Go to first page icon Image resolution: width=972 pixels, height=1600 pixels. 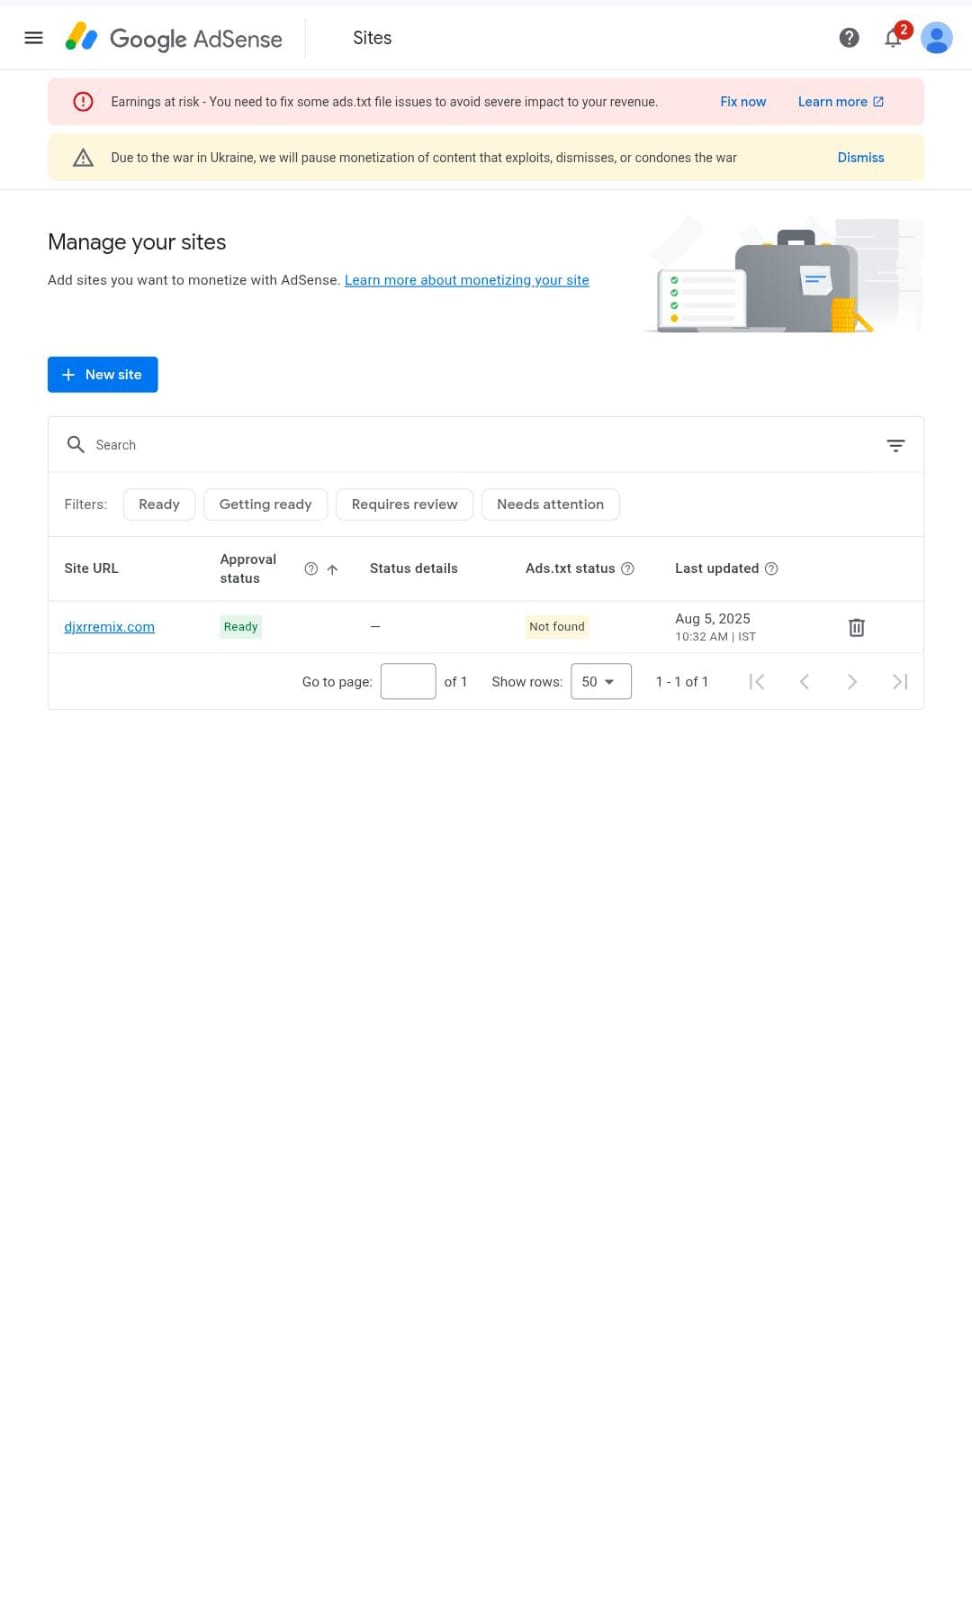coord(757,682)
